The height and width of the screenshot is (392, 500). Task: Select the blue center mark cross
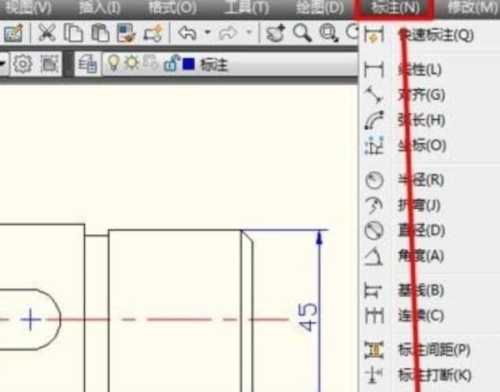30,320
